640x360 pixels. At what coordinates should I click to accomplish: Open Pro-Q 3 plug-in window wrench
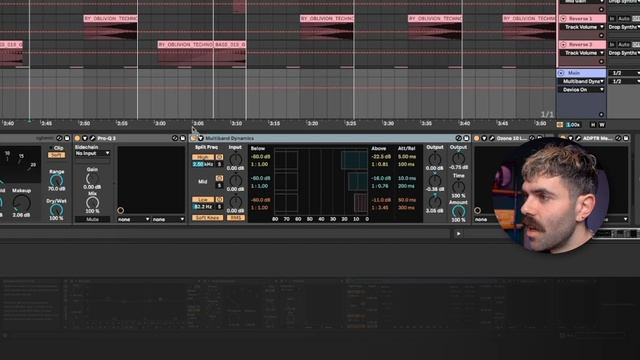(x=92, y=138)
